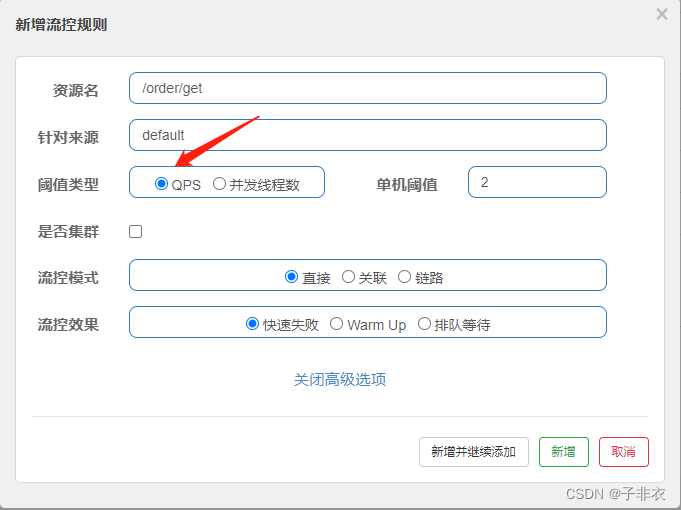This screenshot has width=681, height=510.
Task: Click the 单机阈值 input field
Action: point(537,182)
